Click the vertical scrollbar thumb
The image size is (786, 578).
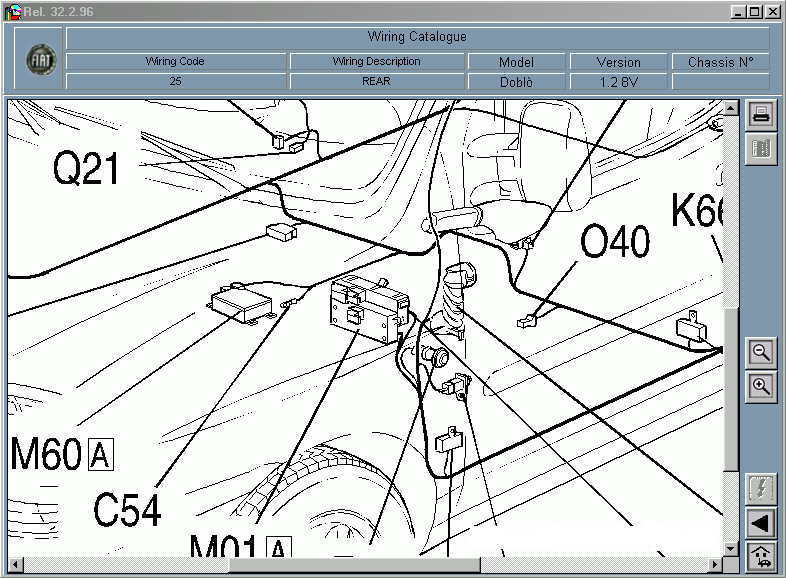(731, 390)
